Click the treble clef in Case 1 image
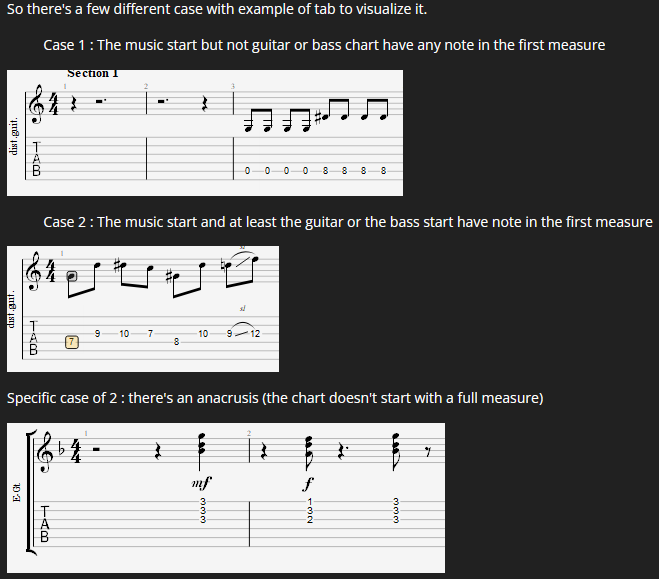The image size is (659, 579). 35,104
